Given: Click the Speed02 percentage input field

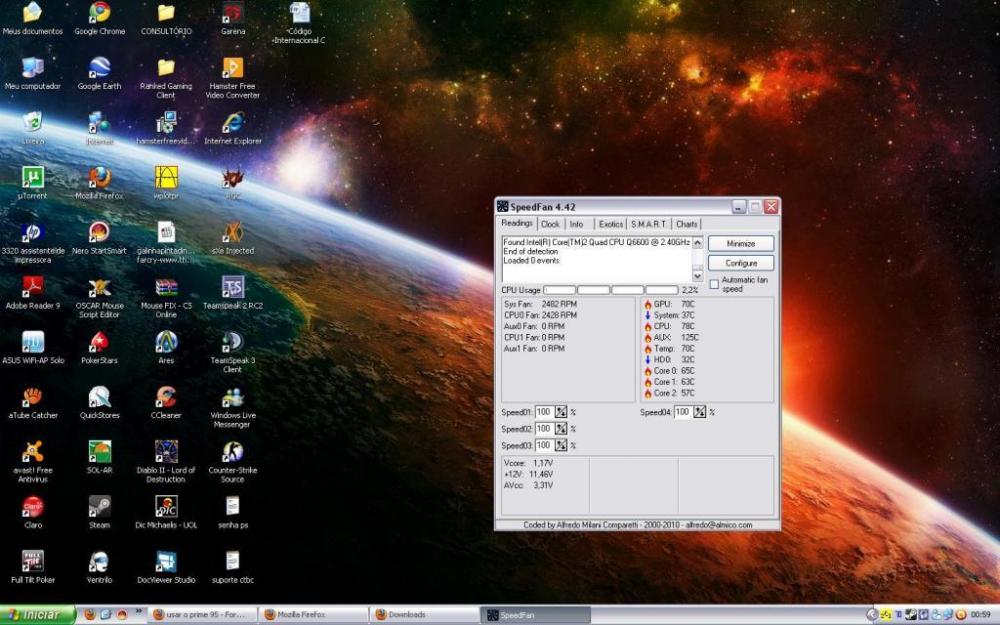Looking at the screenshot, I should coord(543,429).
